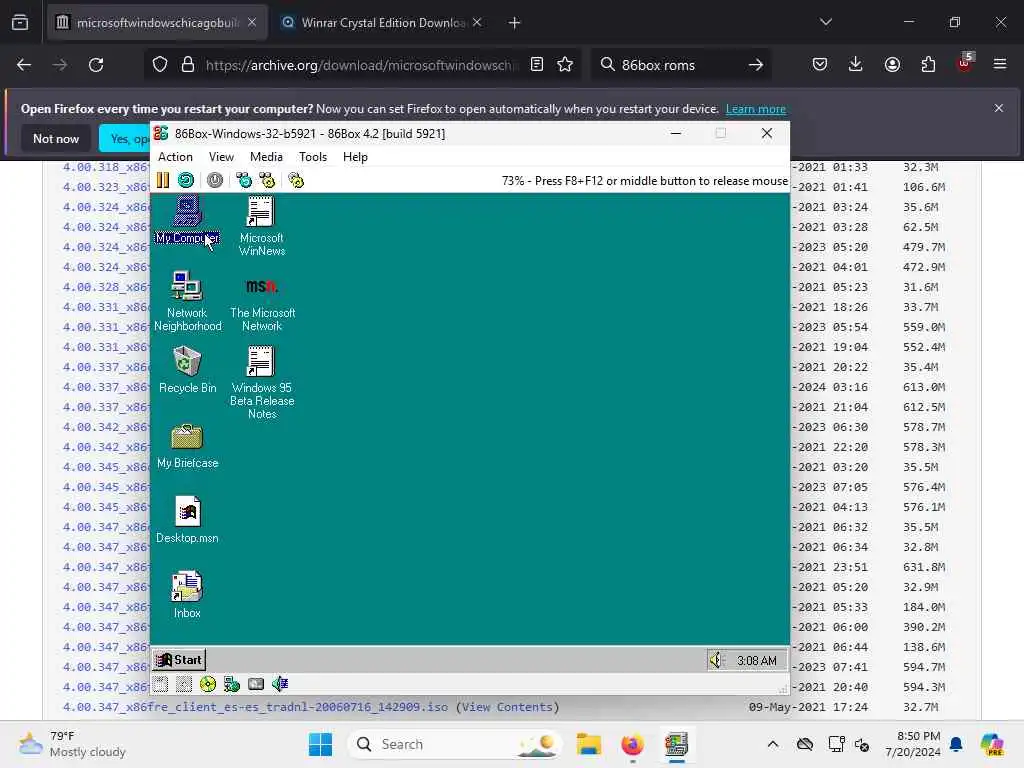Click the Windows taskbar Search box
Screen dimensions: 1024x768
tap(455, 744)
